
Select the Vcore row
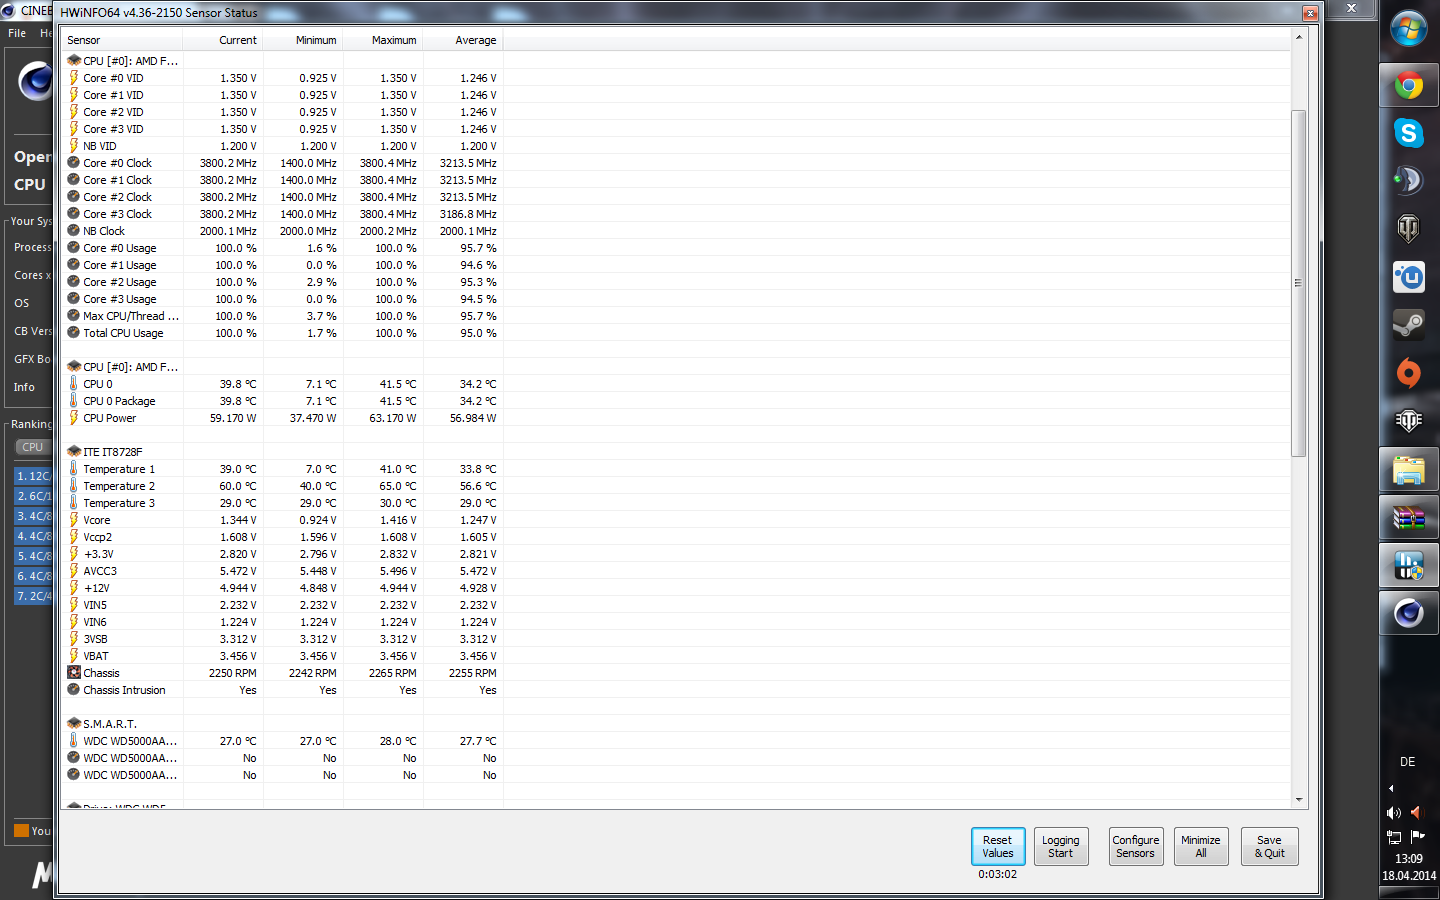click(282, 520)
